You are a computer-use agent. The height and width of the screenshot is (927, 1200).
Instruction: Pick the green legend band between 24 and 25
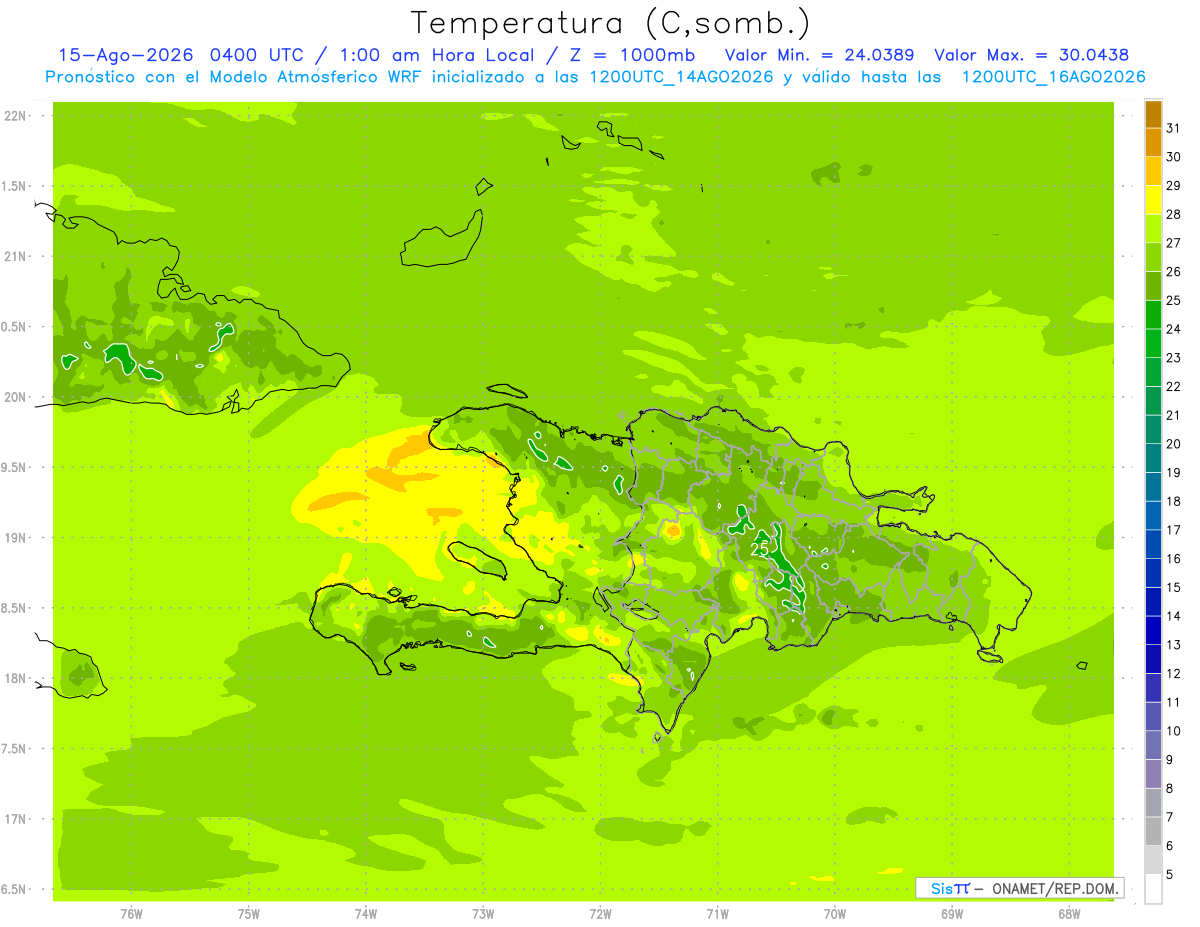tap(1153, 315)
